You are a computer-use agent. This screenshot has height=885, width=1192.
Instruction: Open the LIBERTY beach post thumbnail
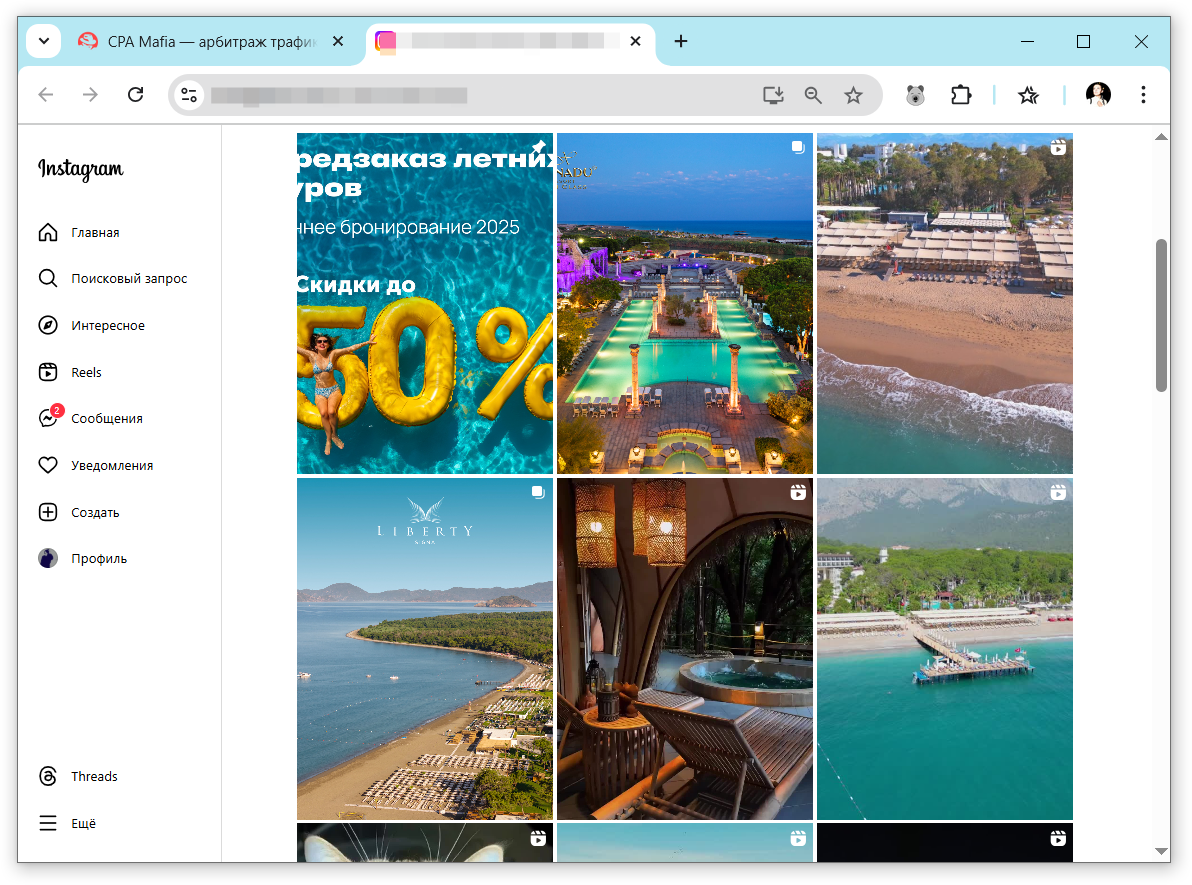(x=425, y=649)
